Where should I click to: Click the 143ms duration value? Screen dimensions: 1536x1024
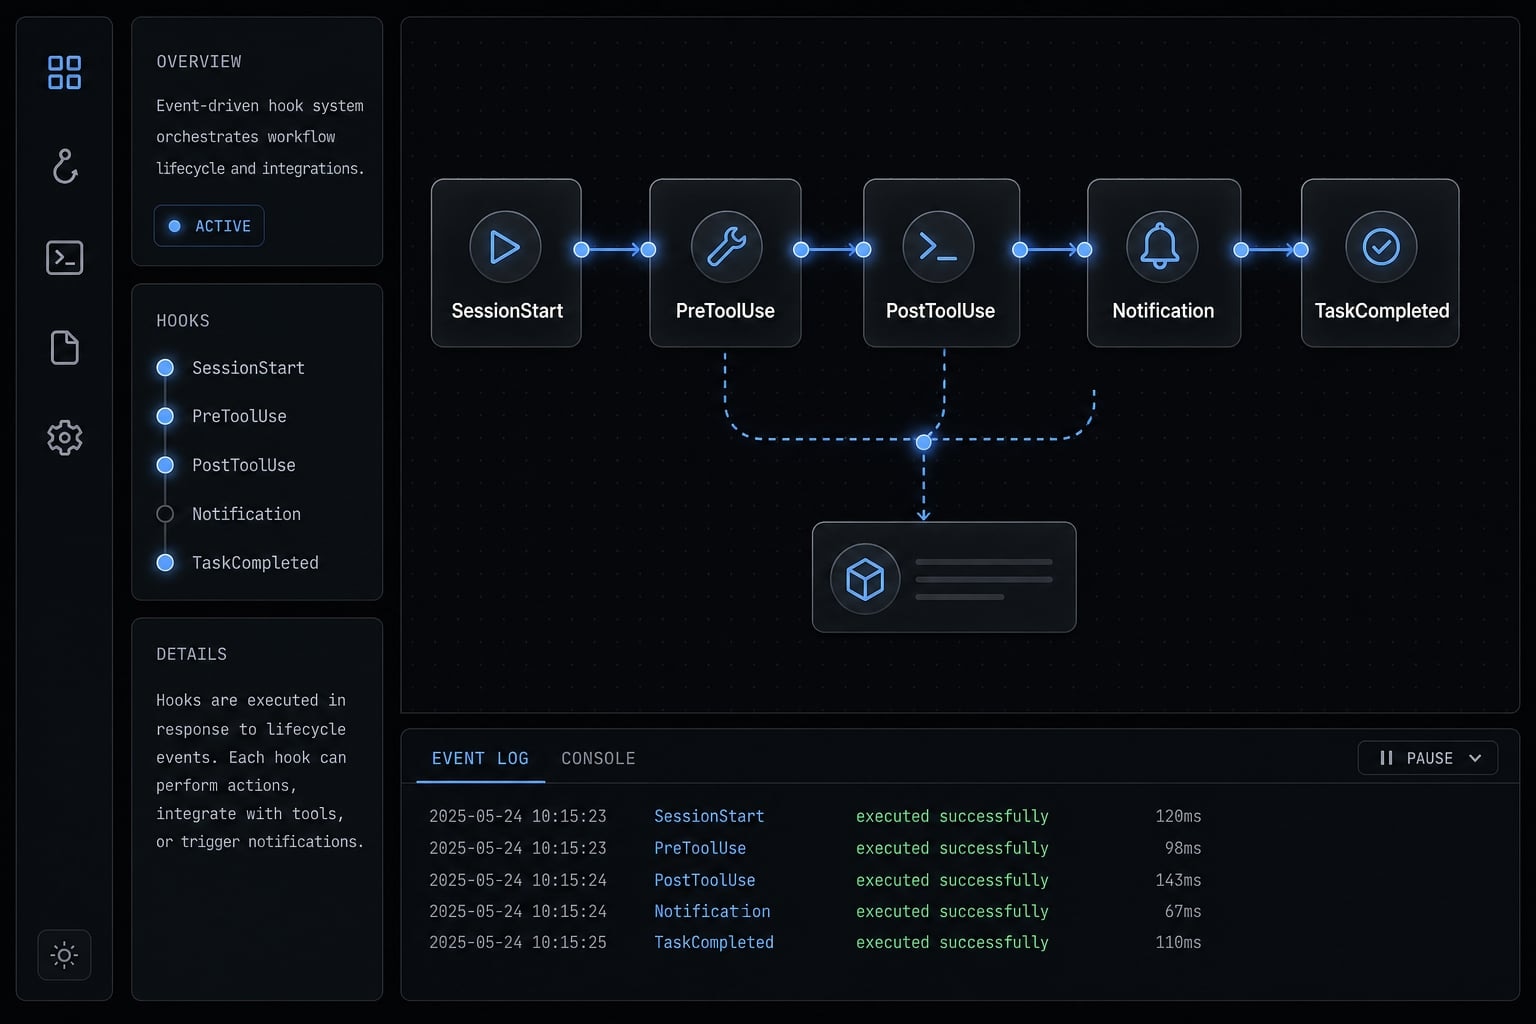coord(1178,880)
